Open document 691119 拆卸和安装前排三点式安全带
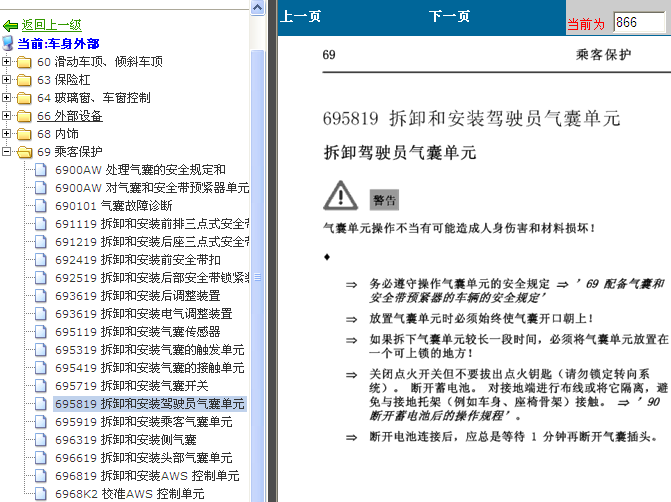Screen dimensions: 671x502 152,224
